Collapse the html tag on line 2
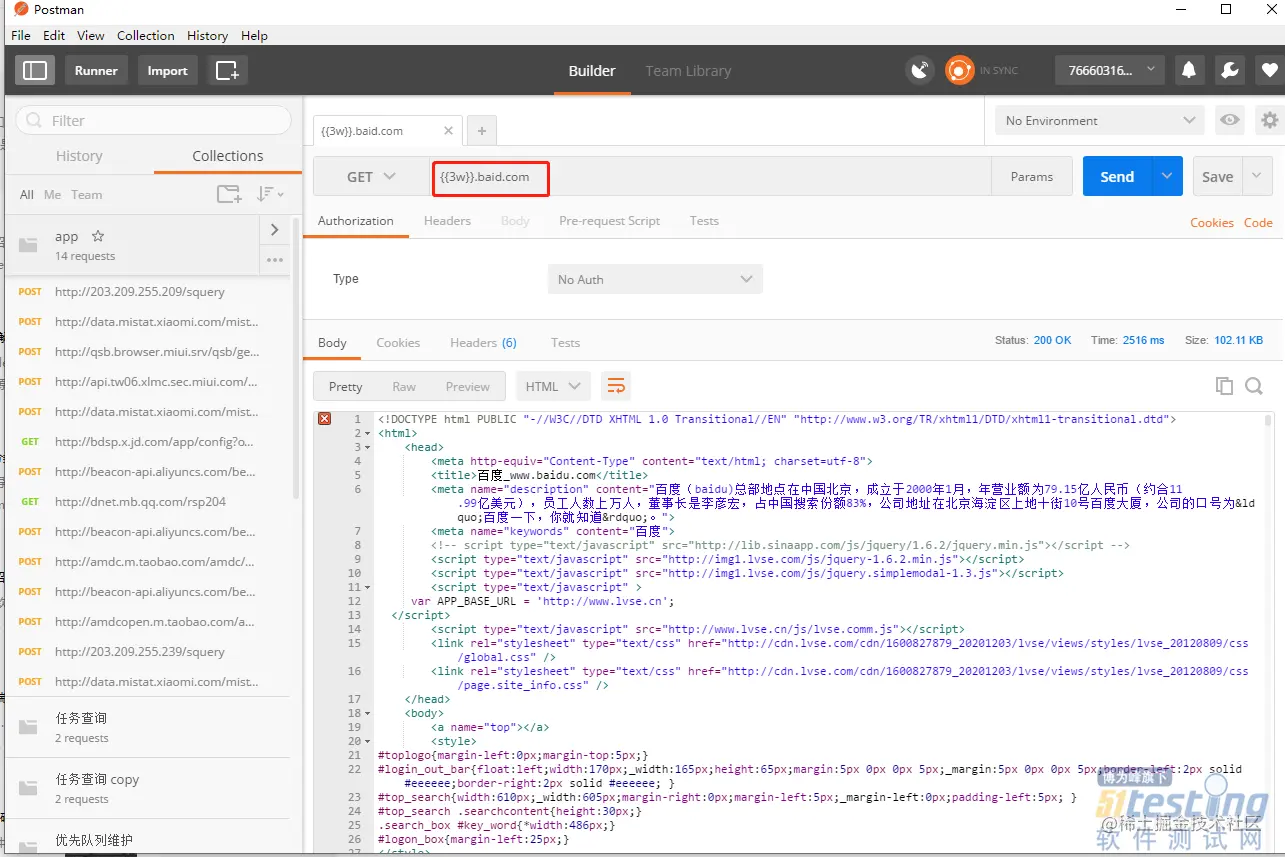This screenshot has width=1285, height=857. (368, 434)
